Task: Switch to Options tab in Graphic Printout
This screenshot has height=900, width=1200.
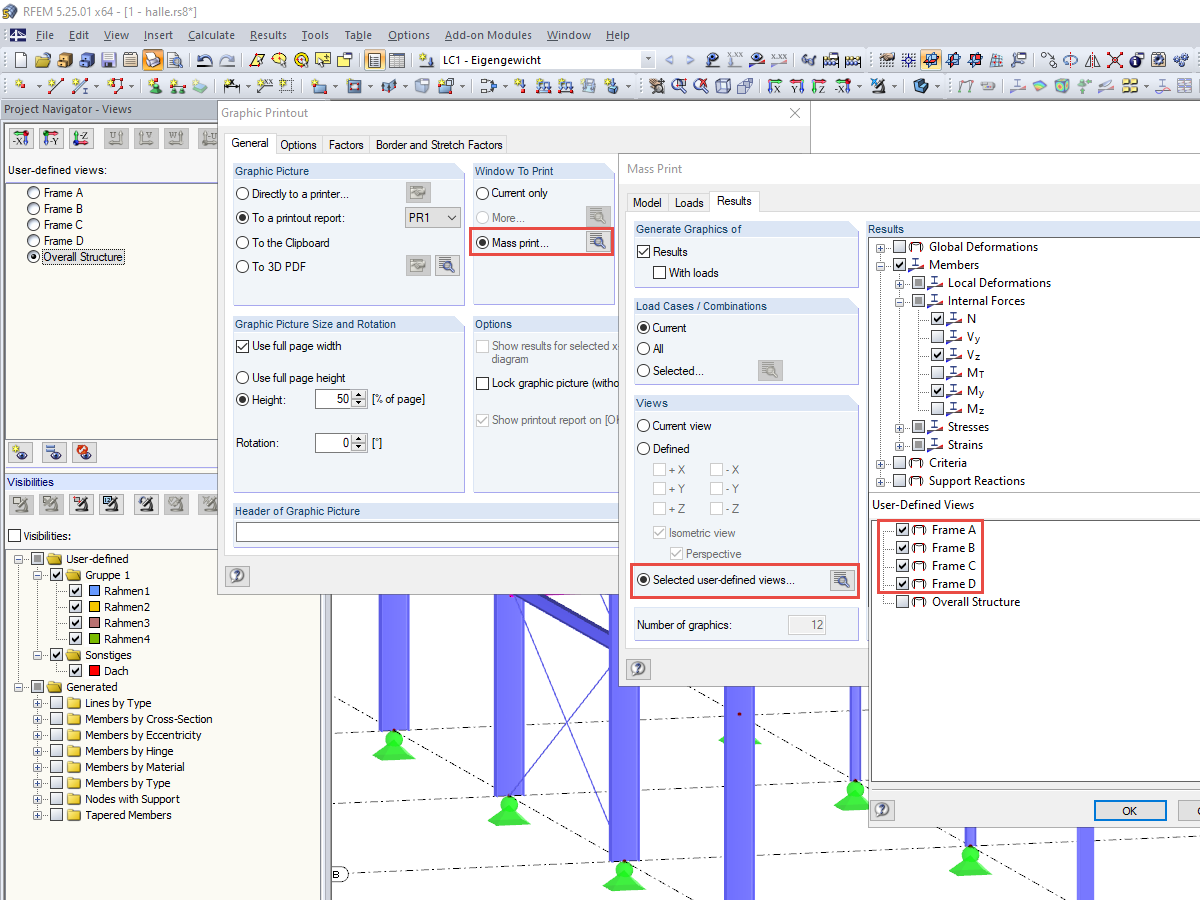Action: [x=298, y=145]
